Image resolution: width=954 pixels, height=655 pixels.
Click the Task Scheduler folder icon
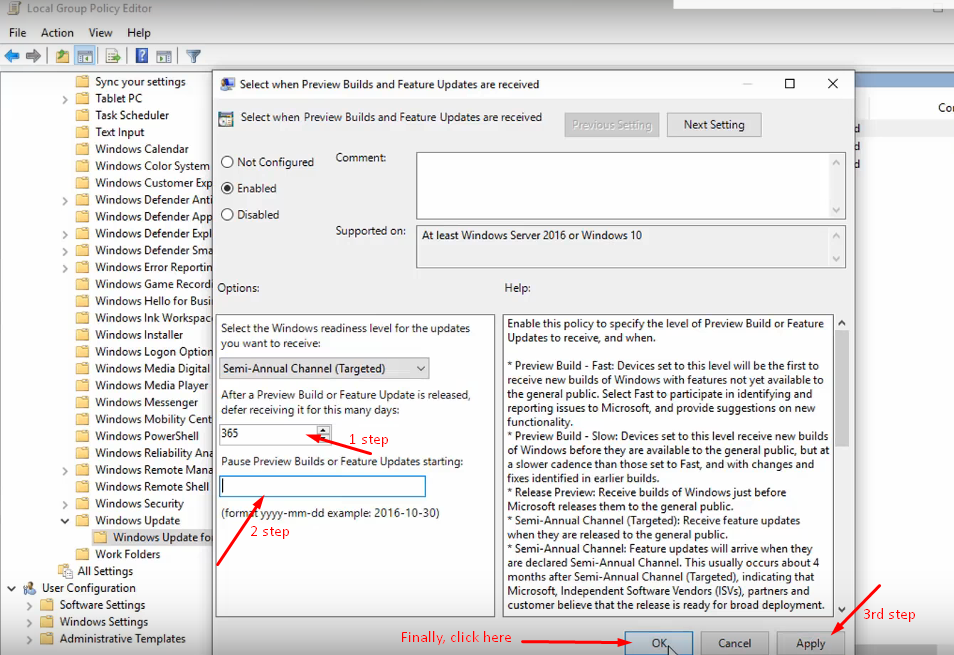click(82, 116)
